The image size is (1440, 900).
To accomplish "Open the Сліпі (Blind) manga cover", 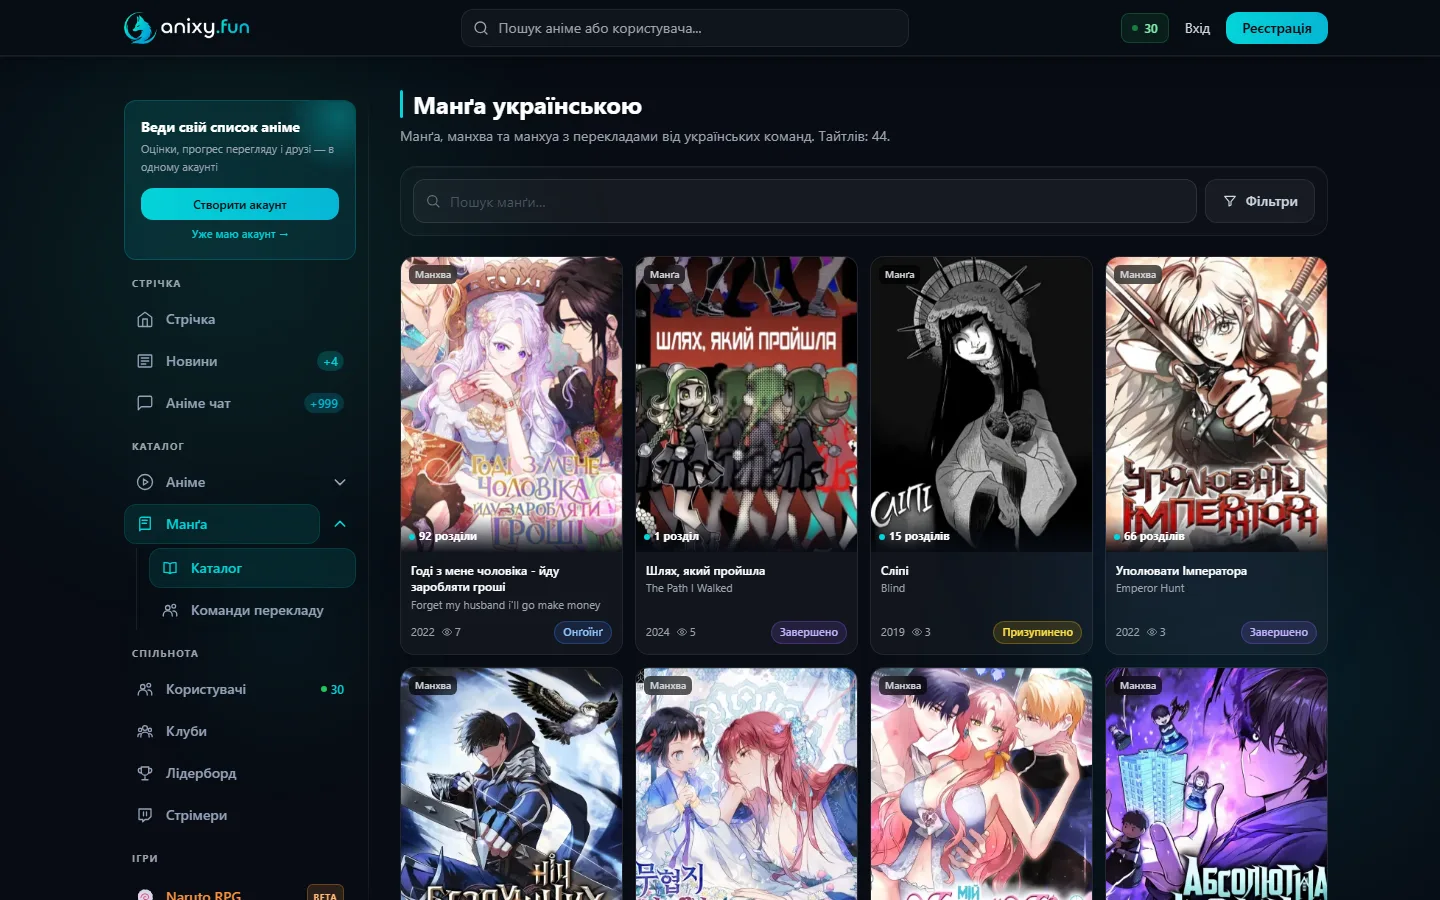I will pyautogui.click(x=981, y=404).
